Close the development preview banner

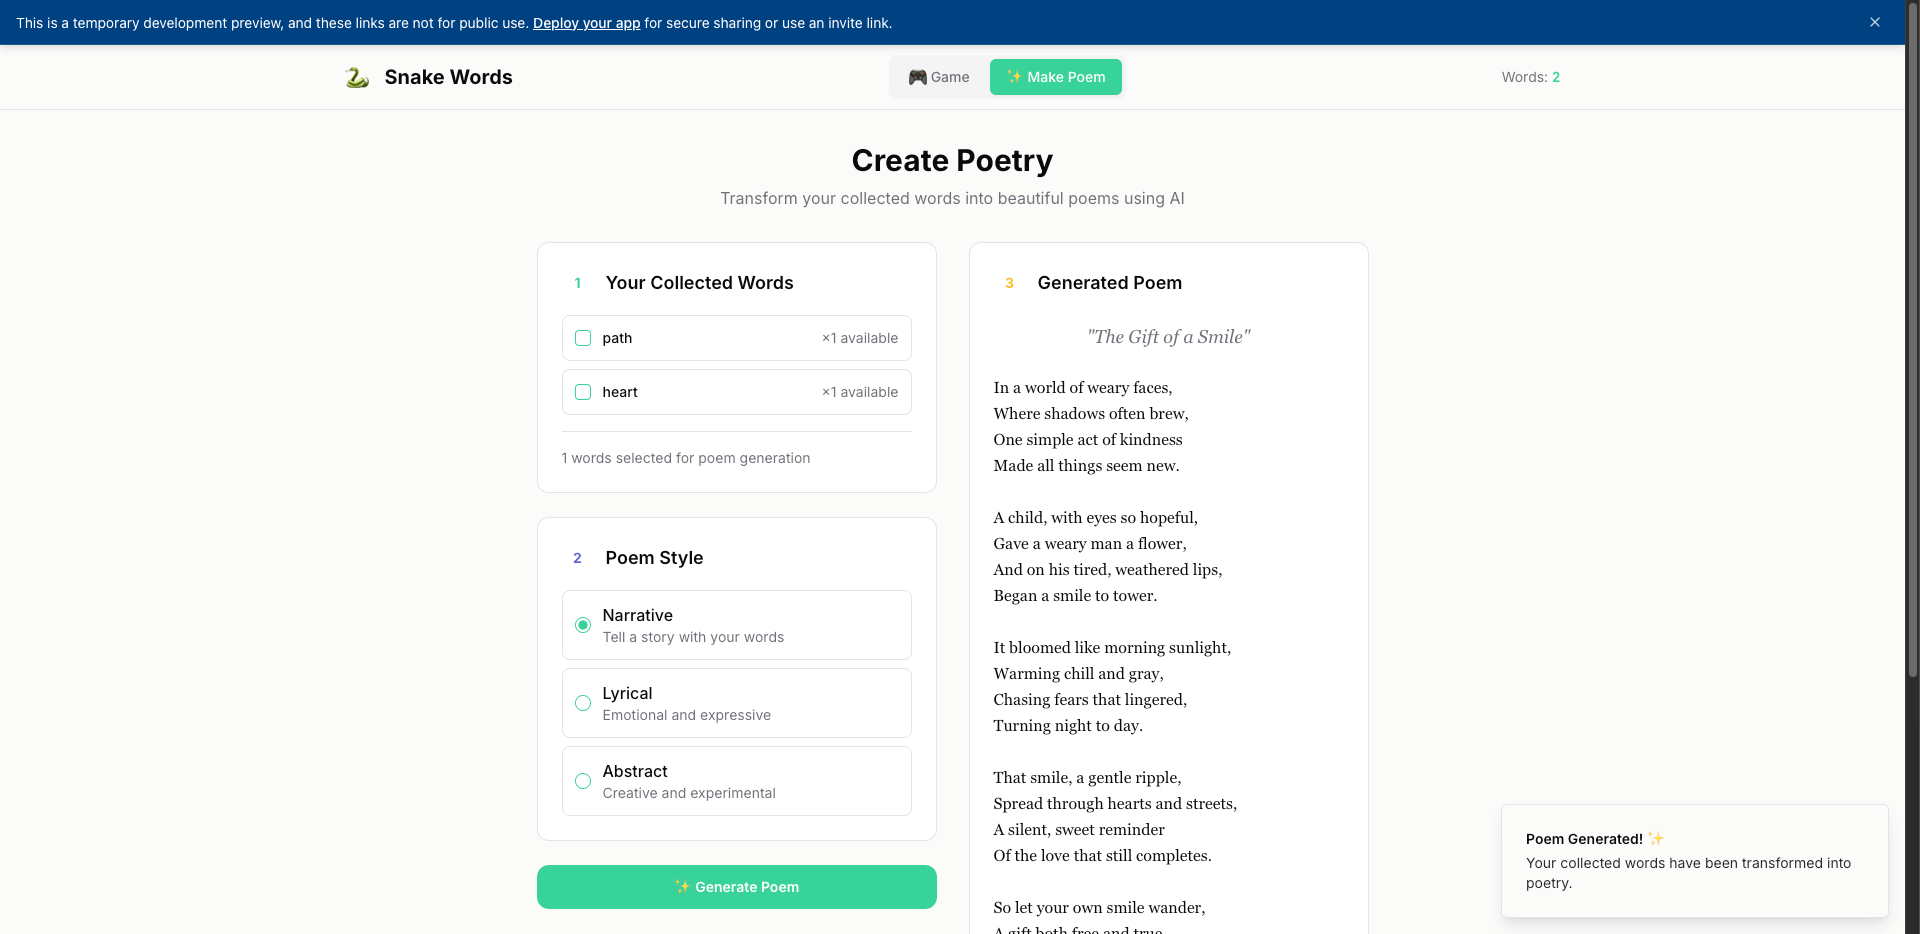1875,22
